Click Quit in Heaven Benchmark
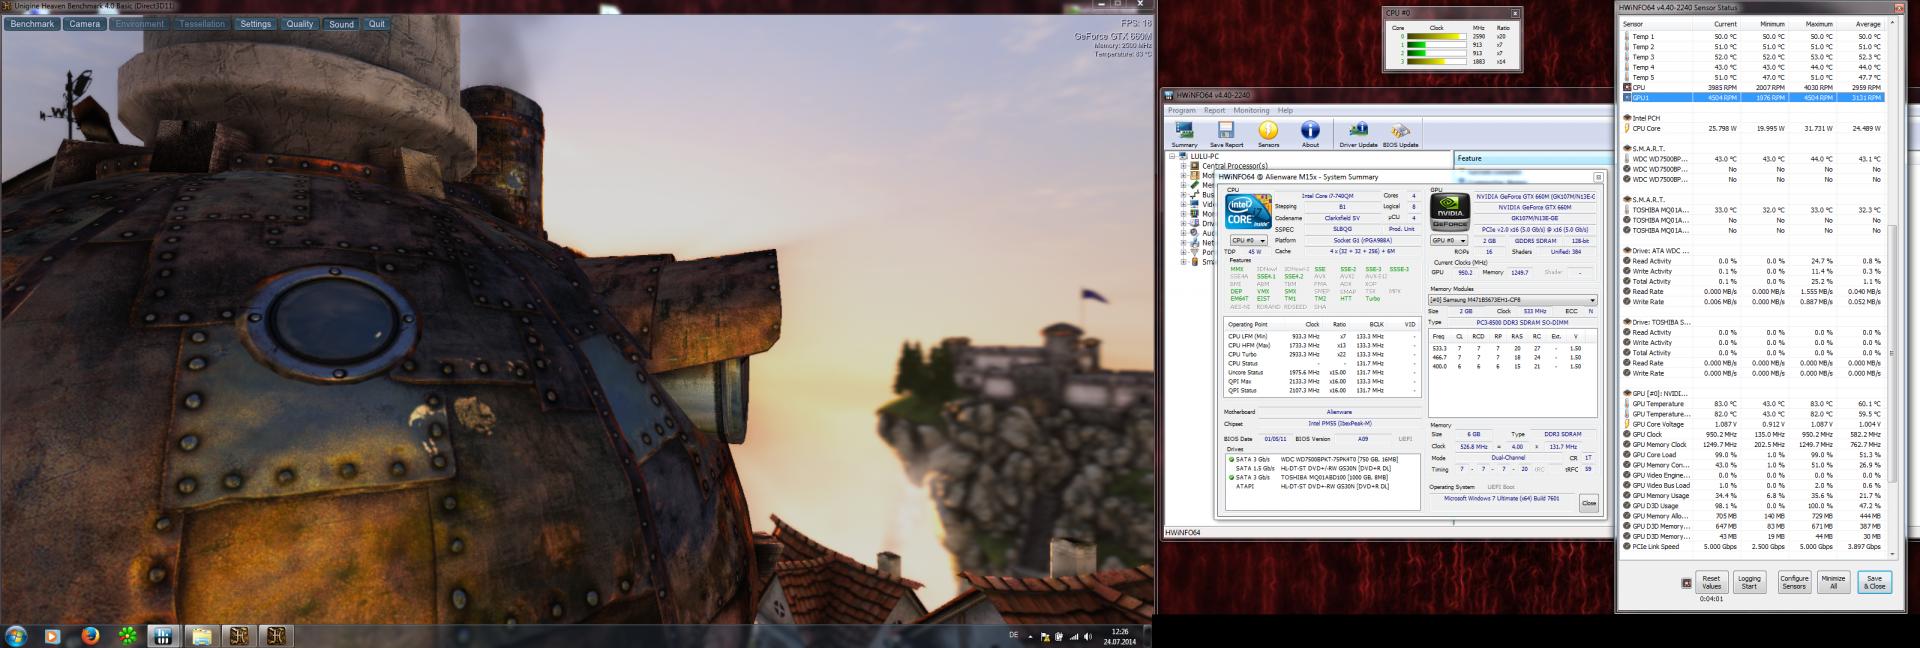This screenshot has width=1920, height=648. coord(377,24)
